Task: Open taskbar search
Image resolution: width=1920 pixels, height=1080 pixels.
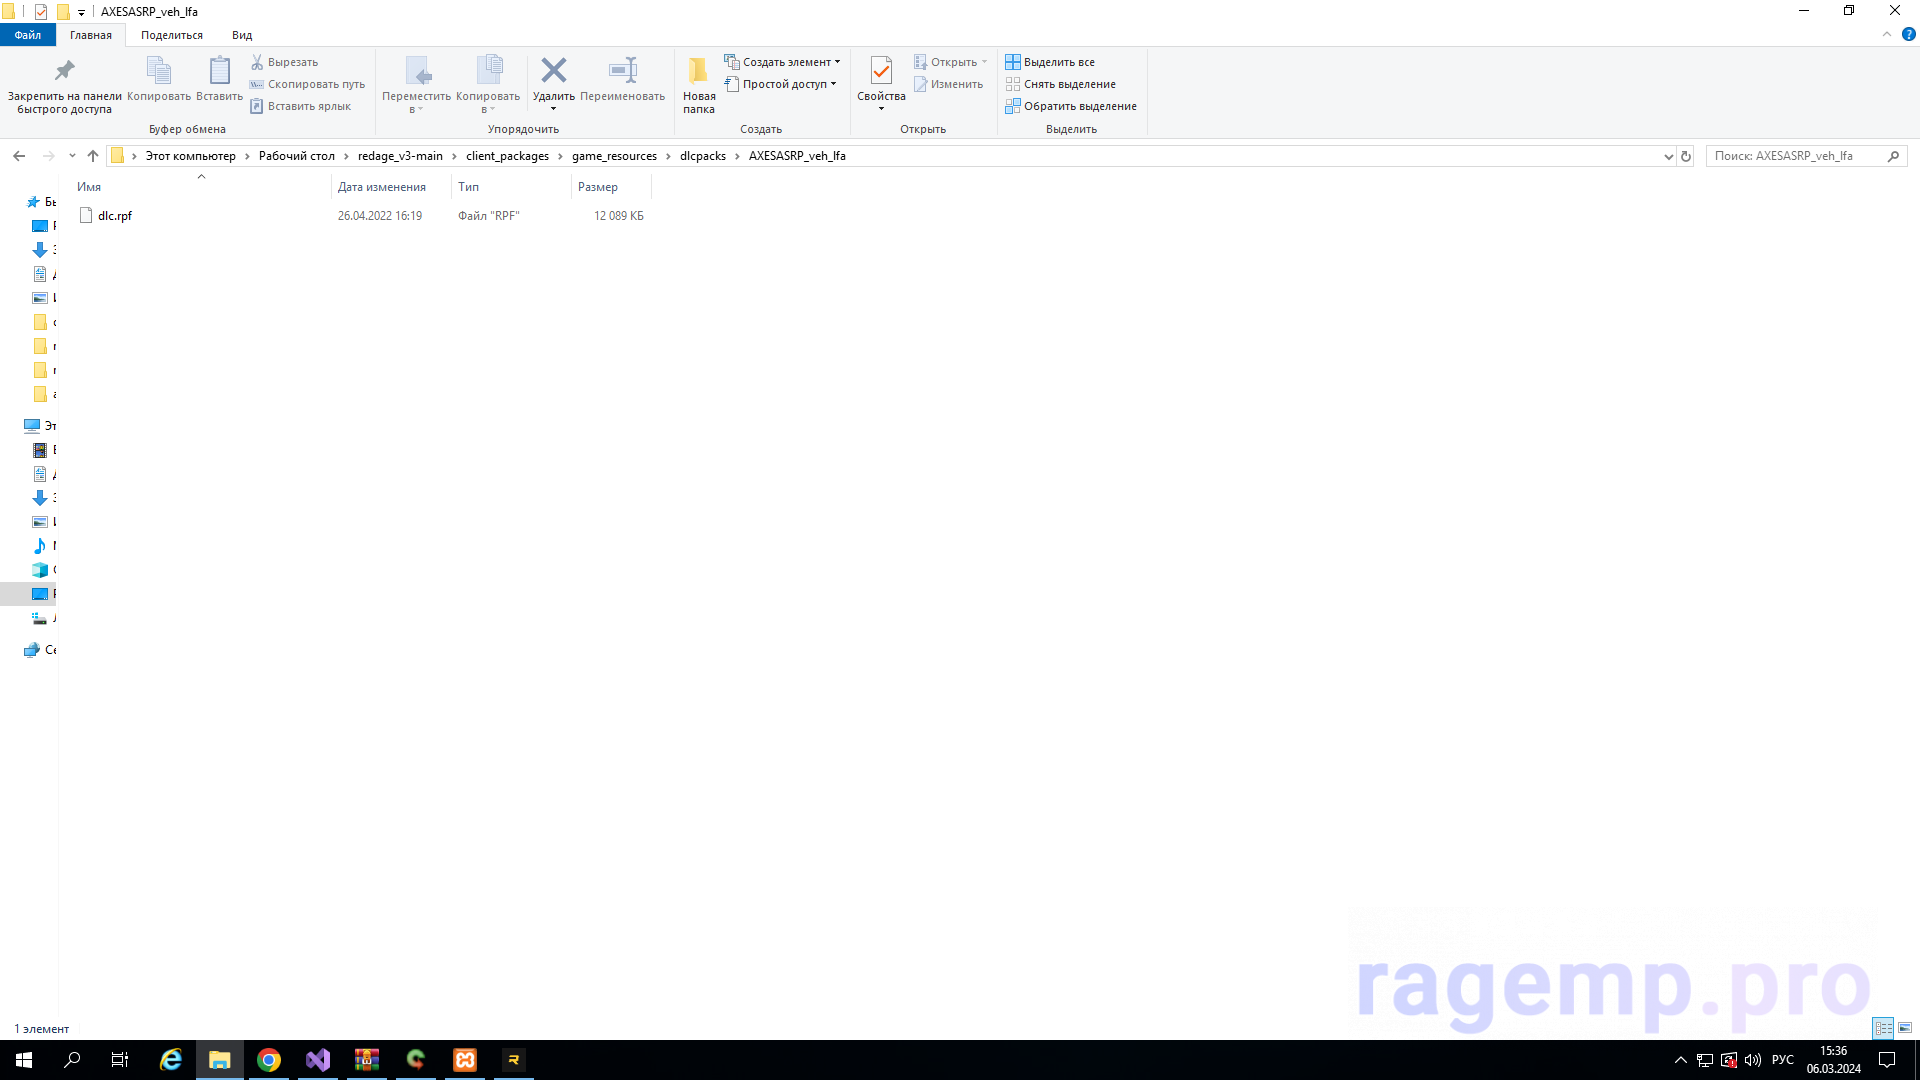Action: click(x=72, y=1060)
